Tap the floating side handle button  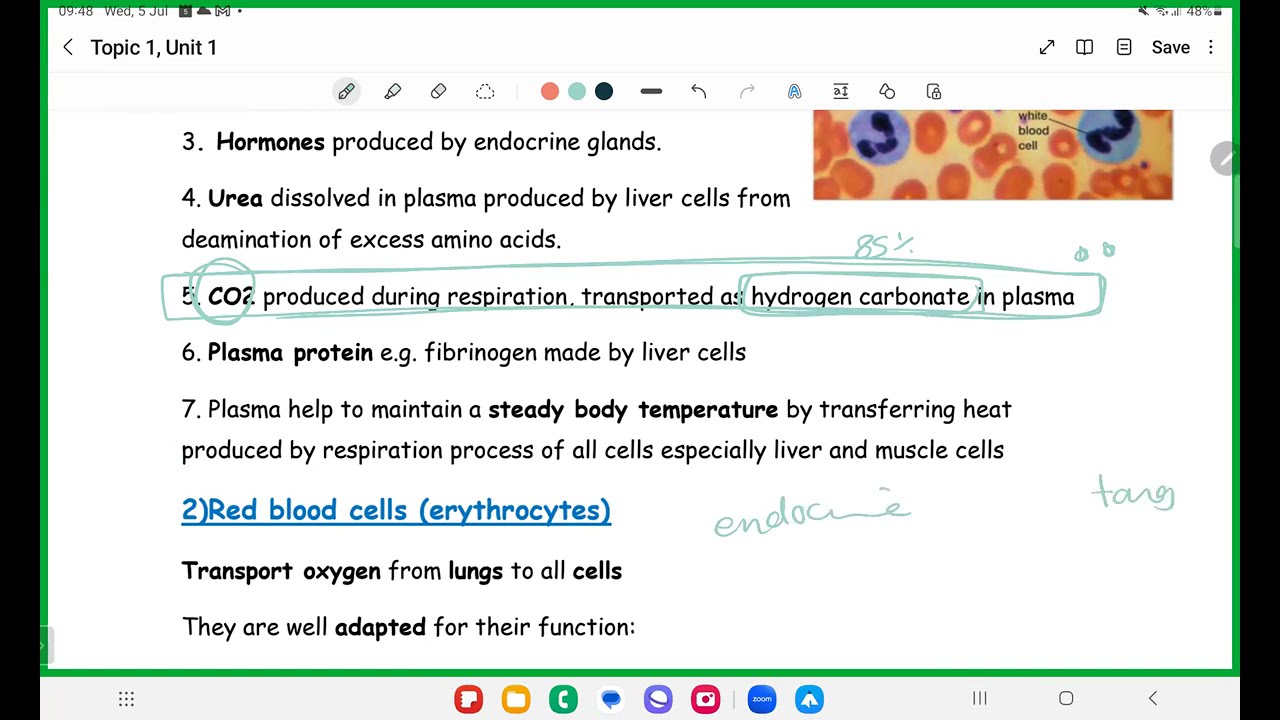pyautogui.click(x=1224, y=158)
